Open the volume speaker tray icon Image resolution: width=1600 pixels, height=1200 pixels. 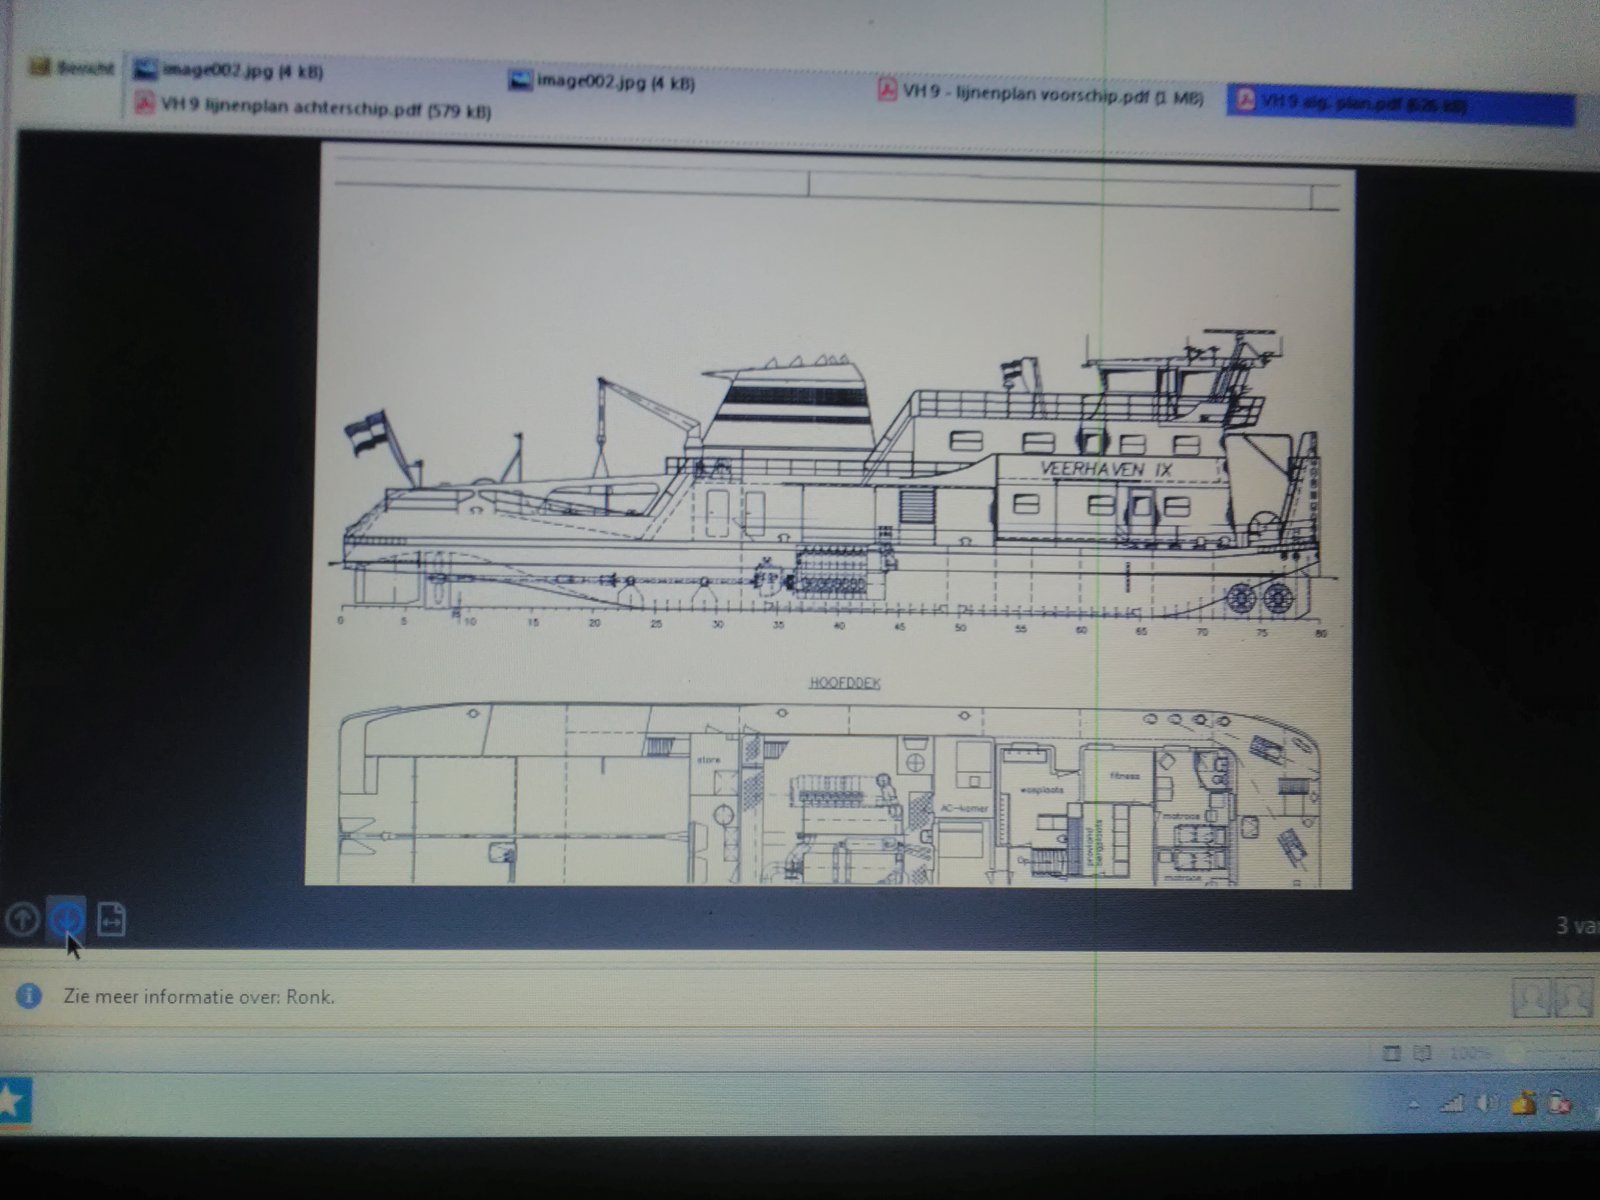[1488, 1104]
